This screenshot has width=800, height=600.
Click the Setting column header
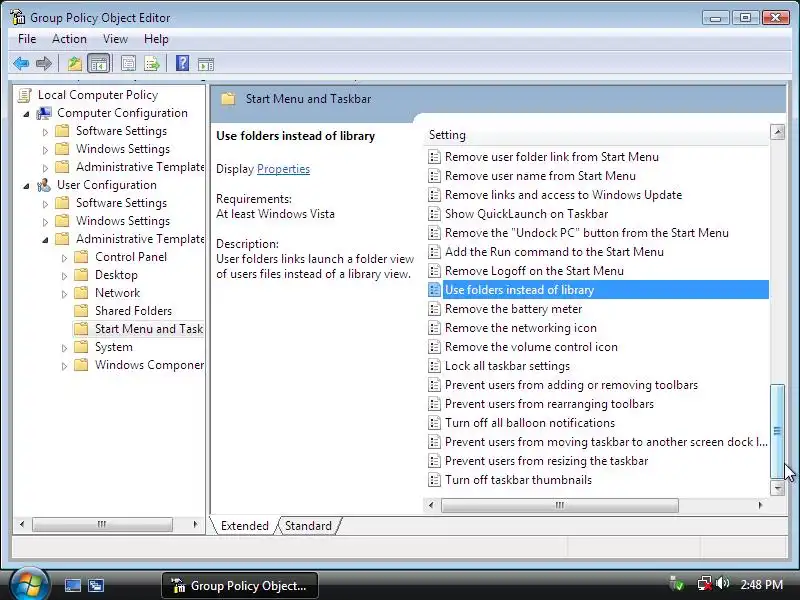[x=596, y=135]
